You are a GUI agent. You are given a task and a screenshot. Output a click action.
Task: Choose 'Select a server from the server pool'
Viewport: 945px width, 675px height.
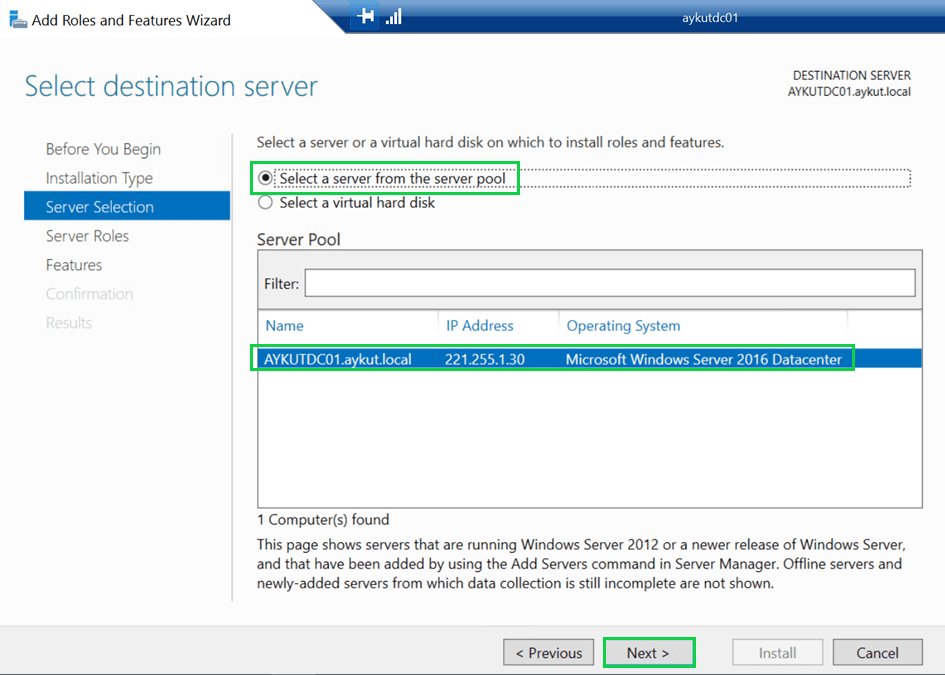[x=266, y=178]
